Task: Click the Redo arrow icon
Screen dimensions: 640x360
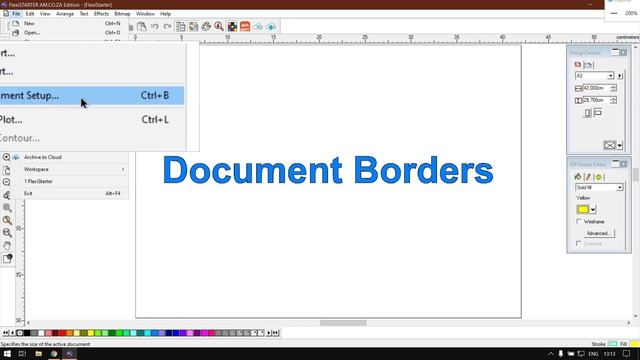Action: pos(167,27)
